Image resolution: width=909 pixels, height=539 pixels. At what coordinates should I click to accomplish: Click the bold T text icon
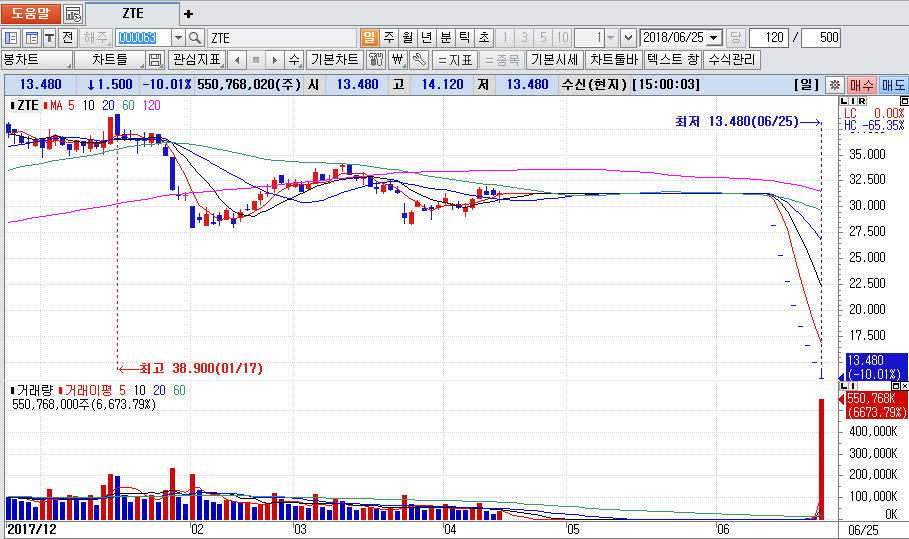click(x=48, y=38)
